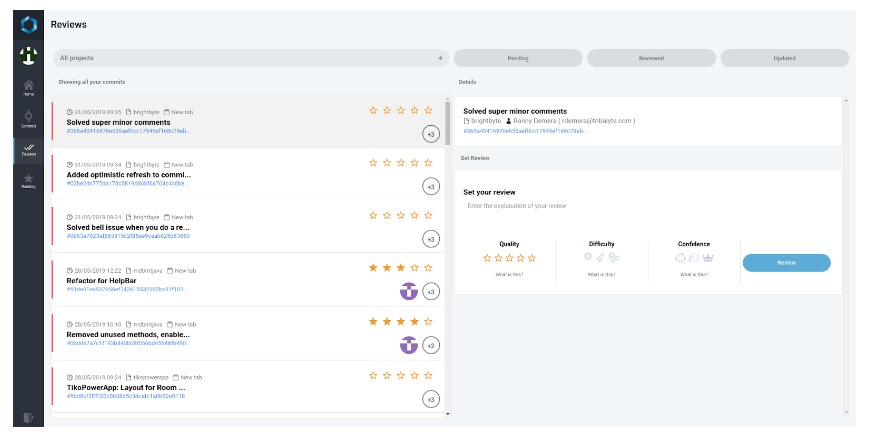Click the Ranking star sidebar icon
This screenshot has width=870, height=437.
(x=29, y=180)
